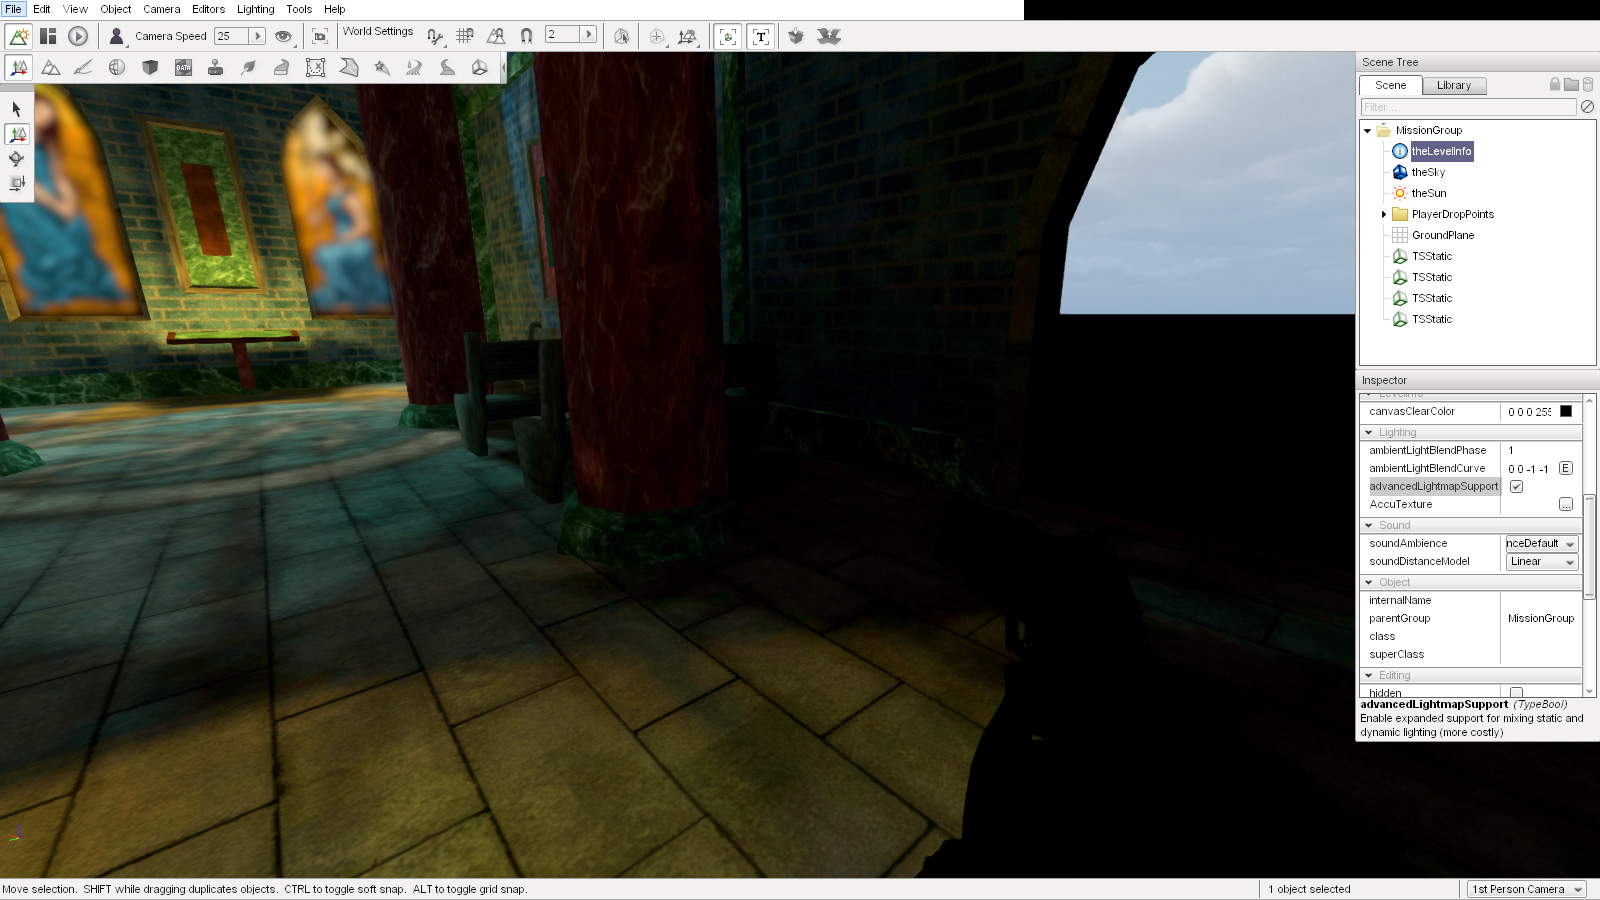Open the File menu
The image size is (1600, 900).
(13, 9)
